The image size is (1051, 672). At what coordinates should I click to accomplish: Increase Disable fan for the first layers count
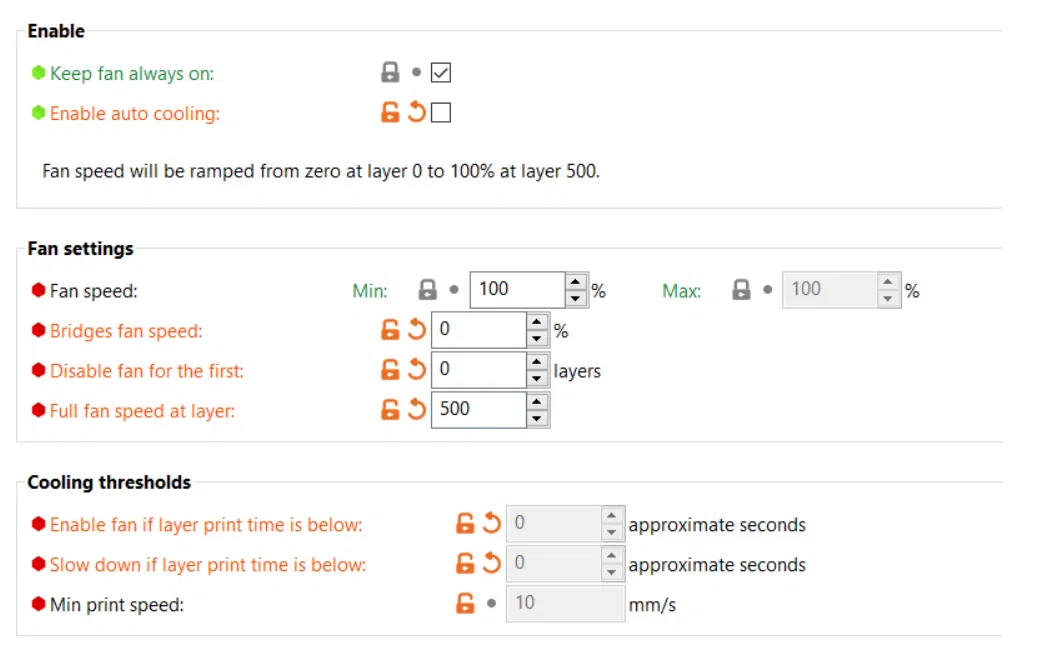point(538,361)
